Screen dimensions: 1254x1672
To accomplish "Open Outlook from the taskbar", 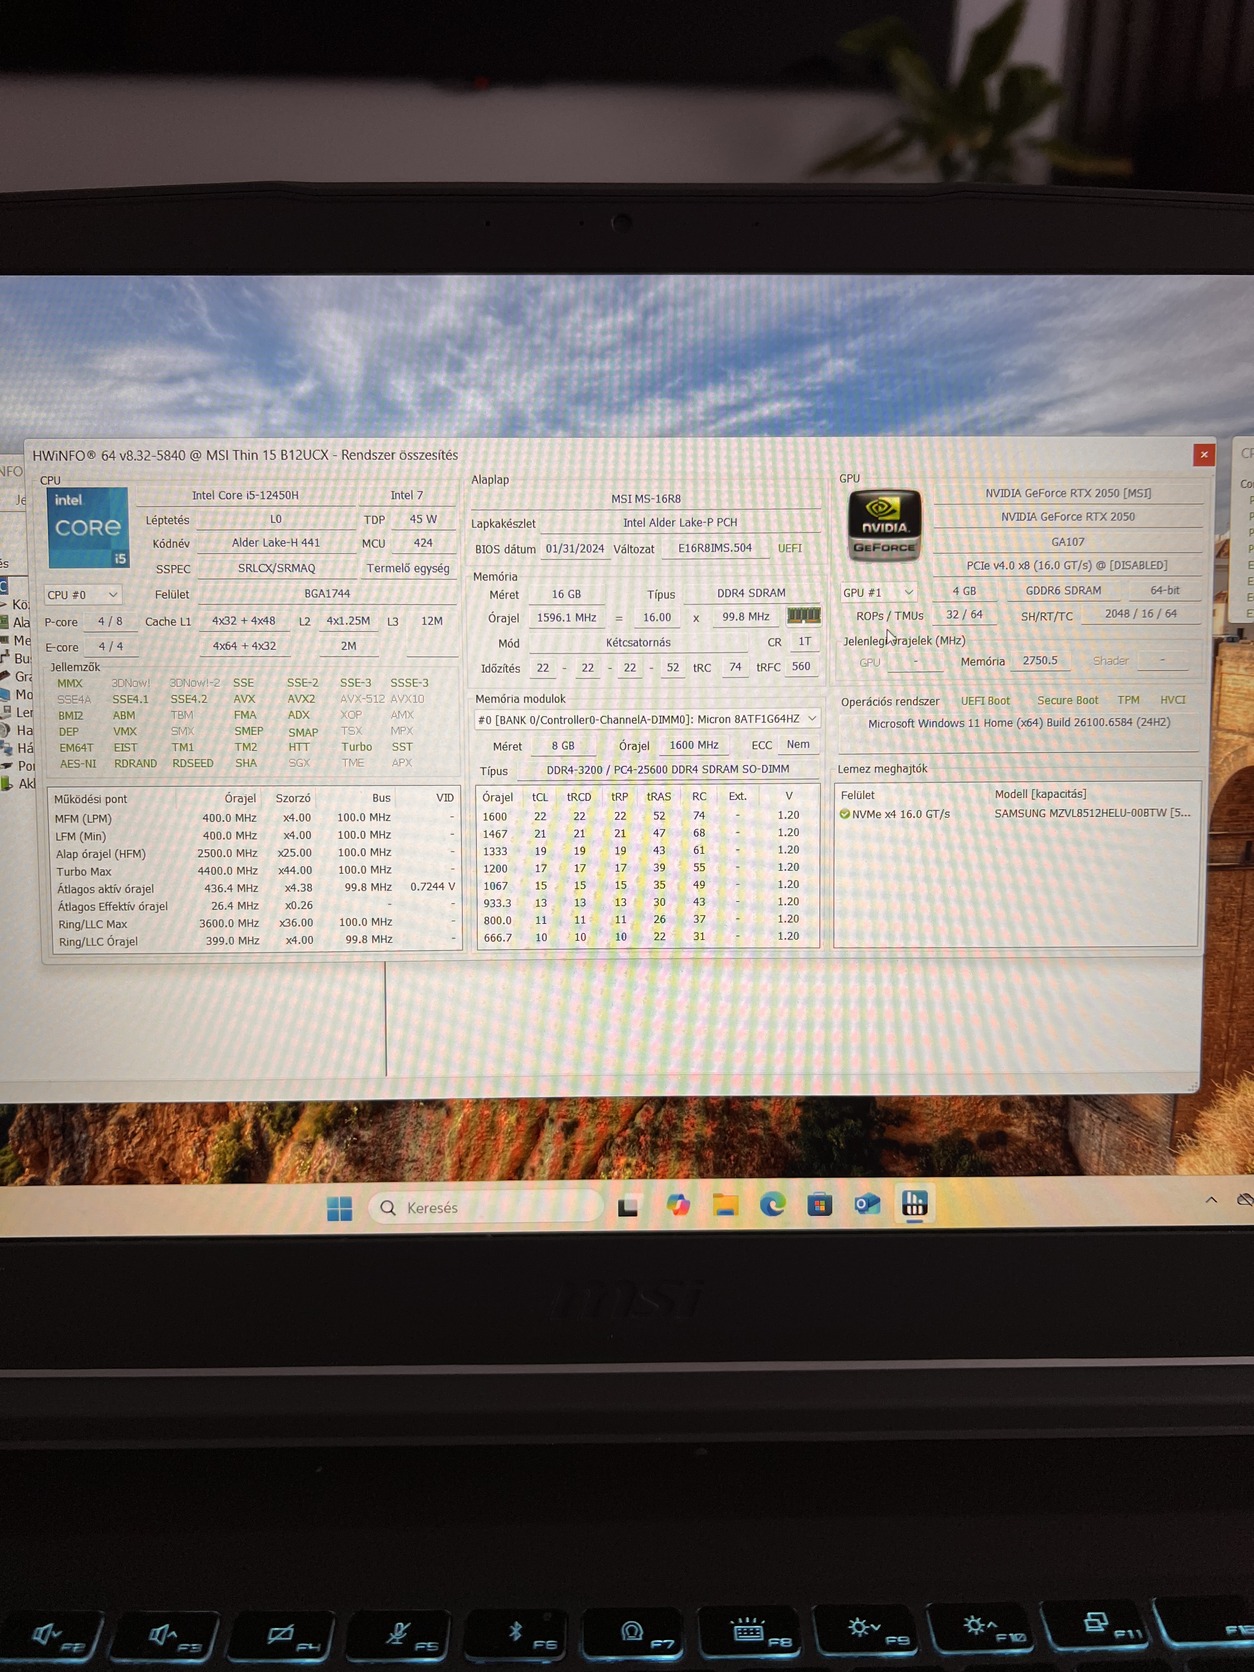I will click(867, 1203).
